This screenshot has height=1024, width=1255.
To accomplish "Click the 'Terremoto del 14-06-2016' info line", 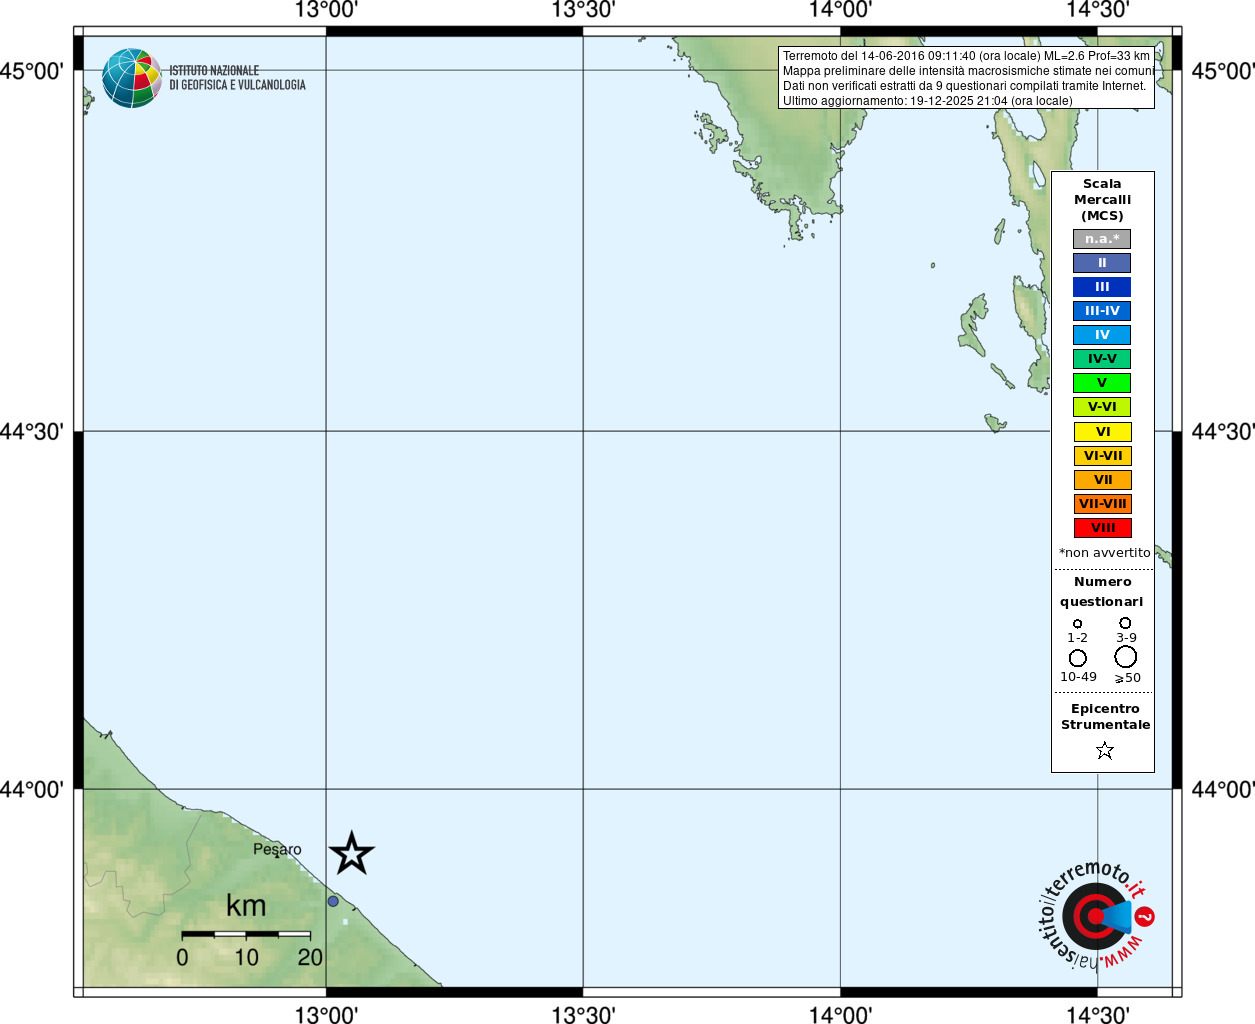I will point(966,56).
